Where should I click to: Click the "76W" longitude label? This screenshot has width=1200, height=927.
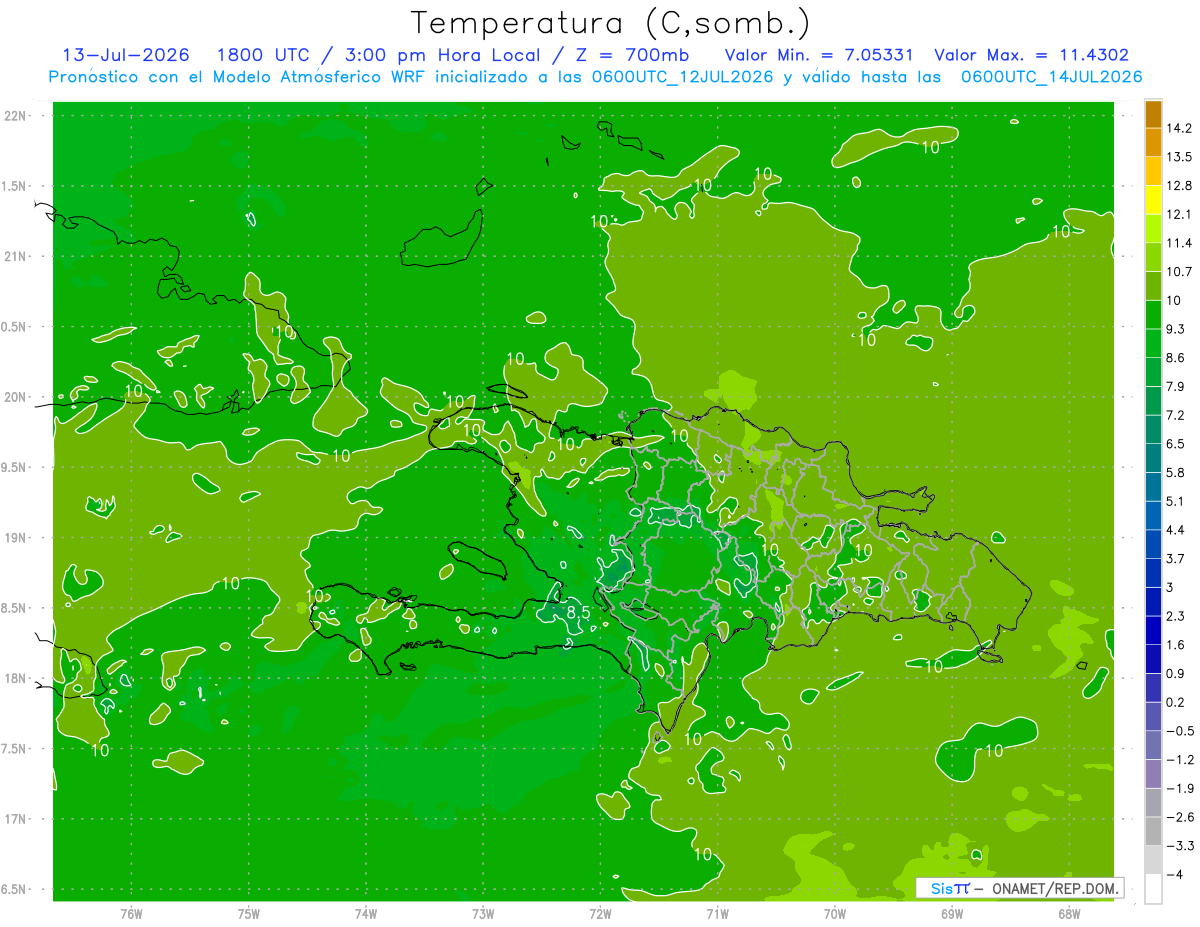(131, 914)
